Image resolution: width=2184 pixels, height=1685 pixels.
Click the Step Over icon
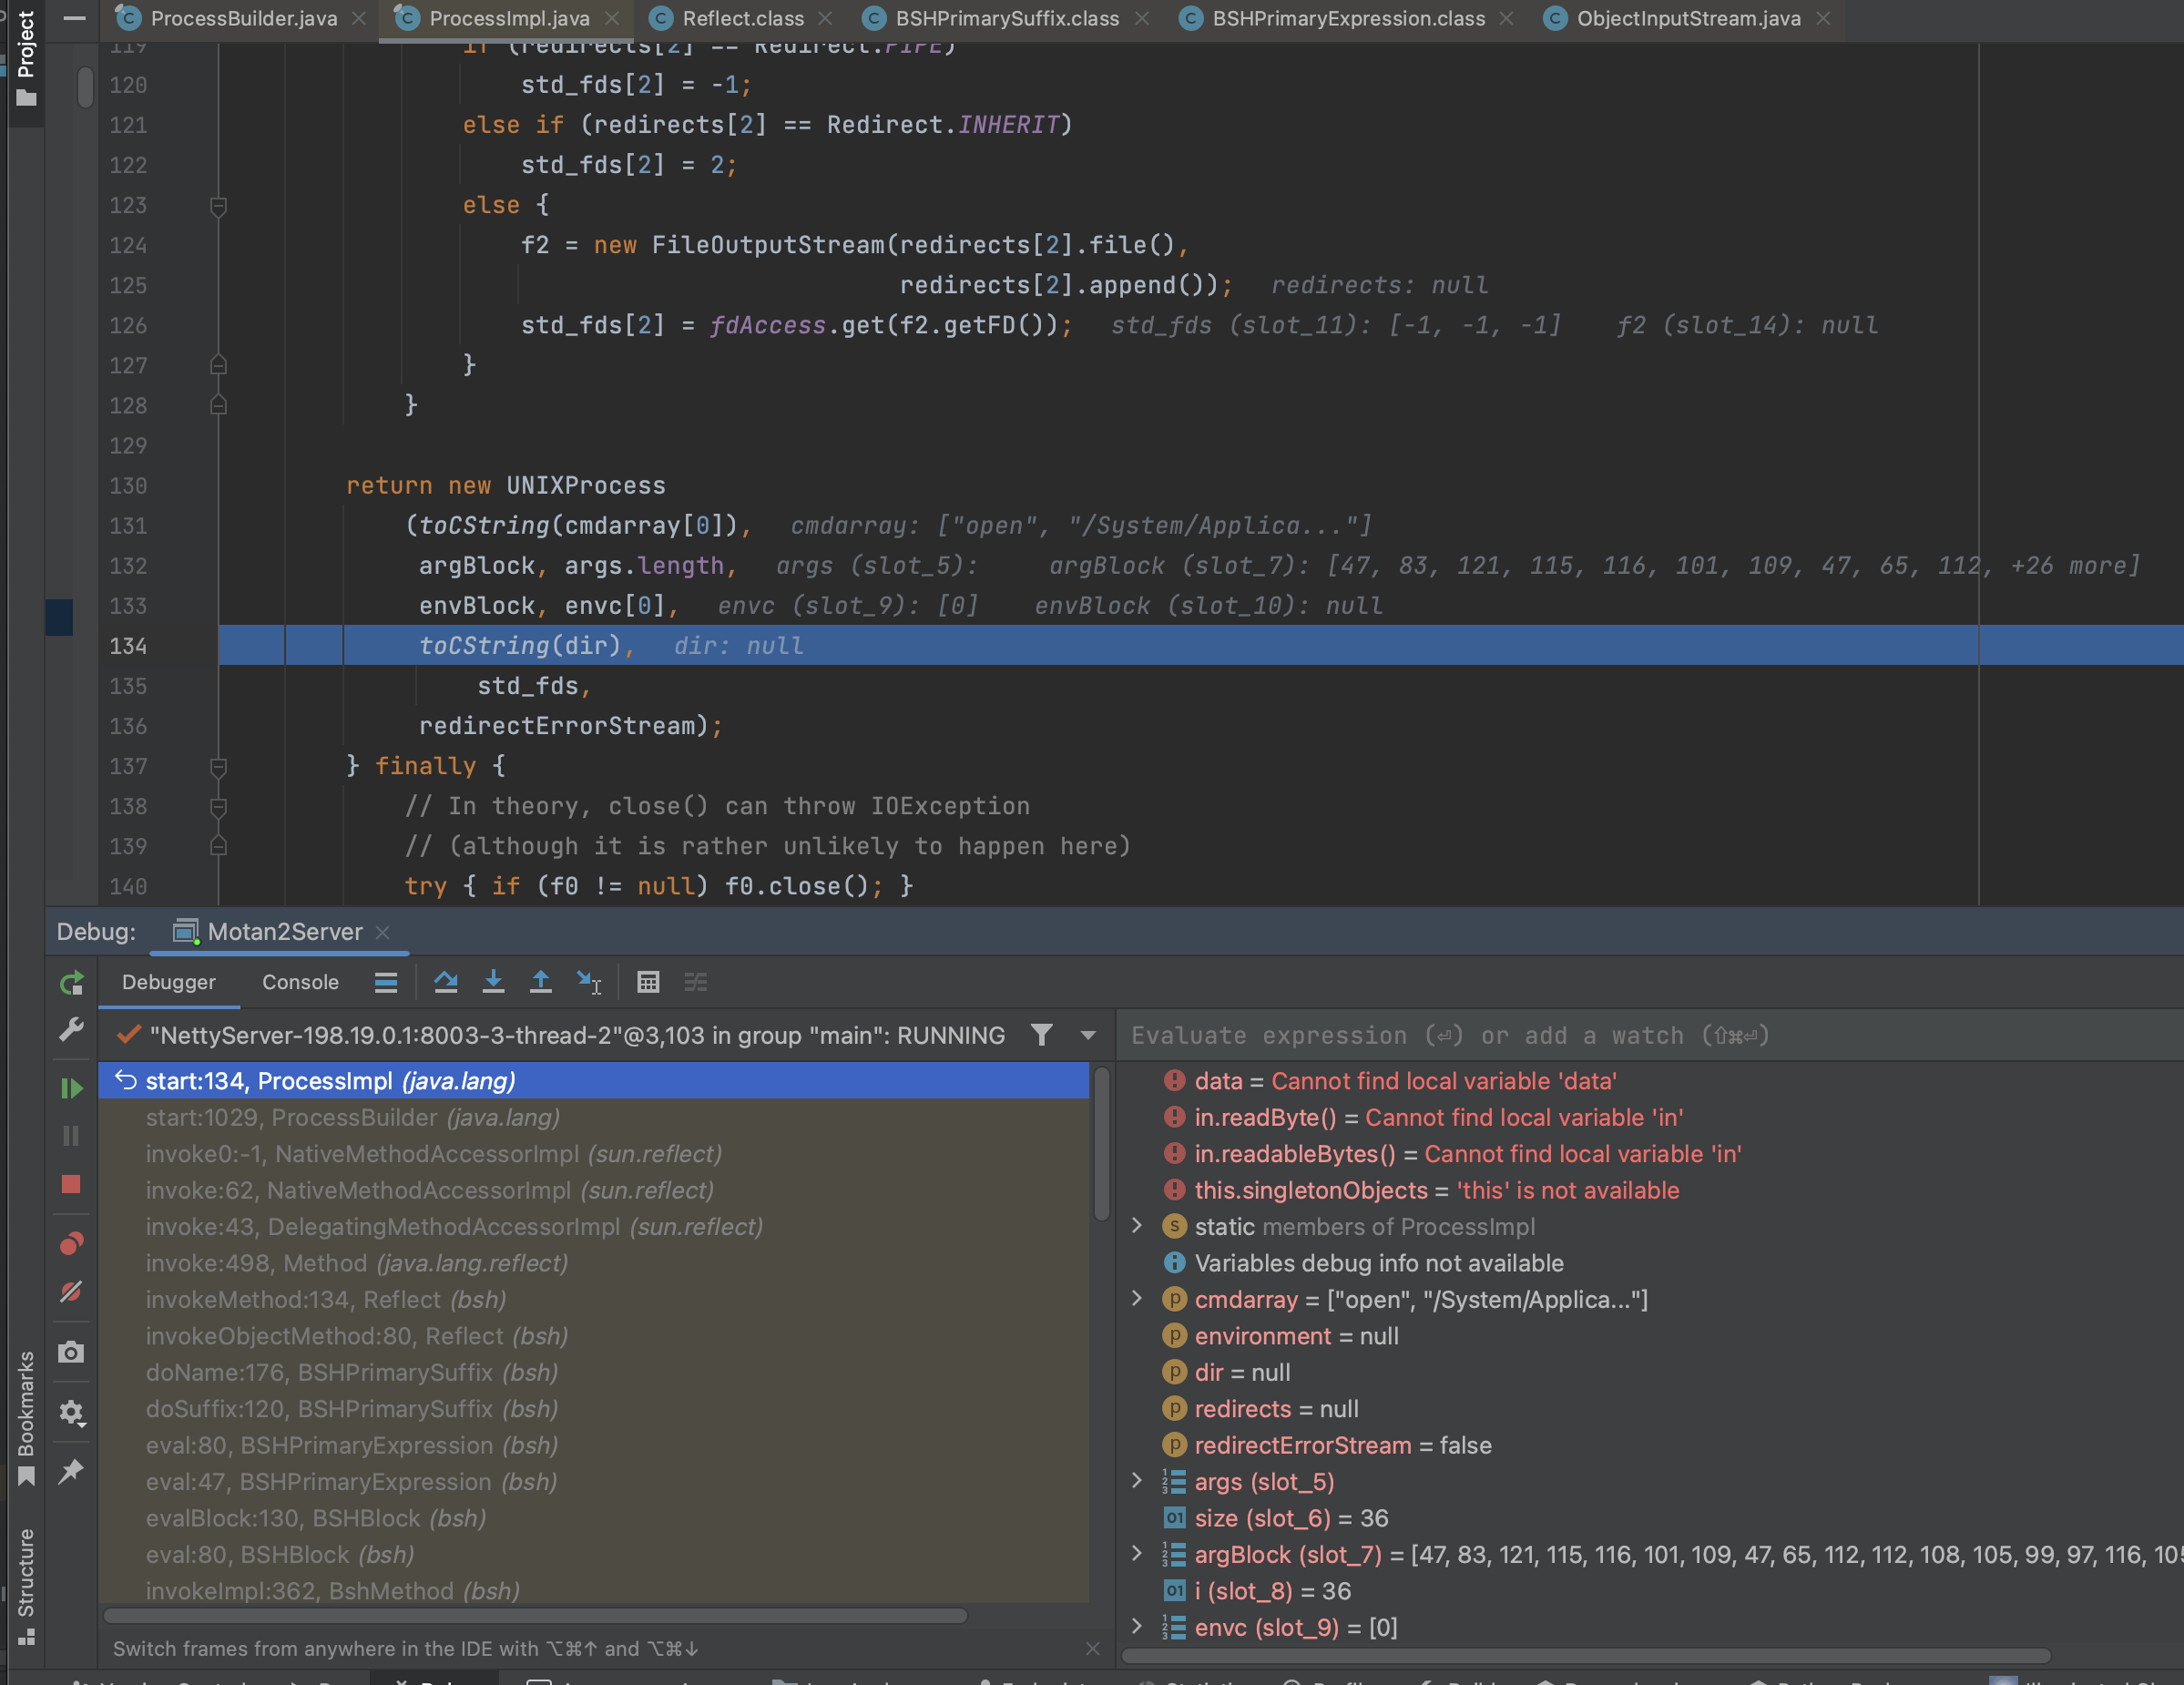(x=445, y=982)
